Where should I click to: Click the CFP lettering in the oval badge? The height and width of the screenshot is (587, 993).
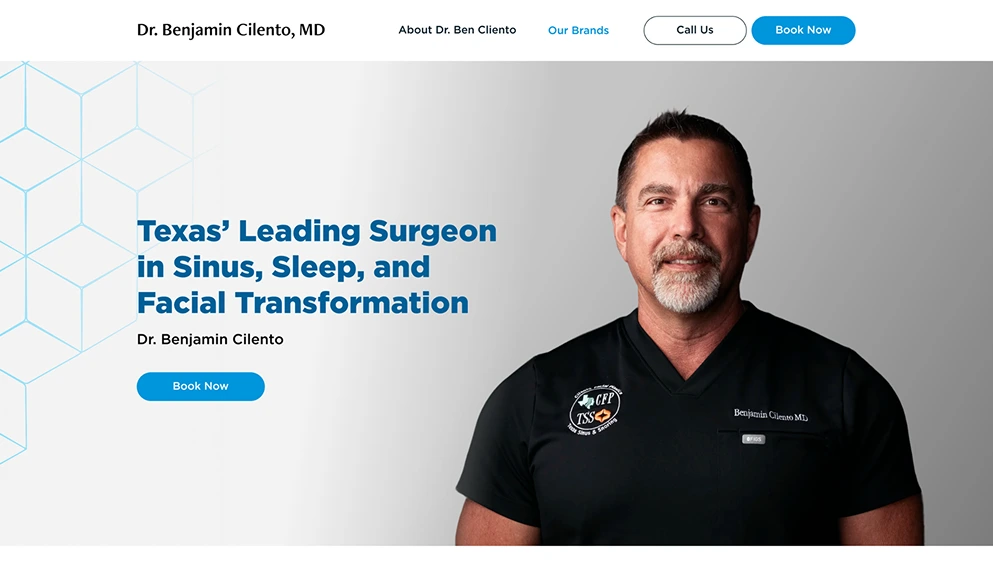(x=604, y=399)
